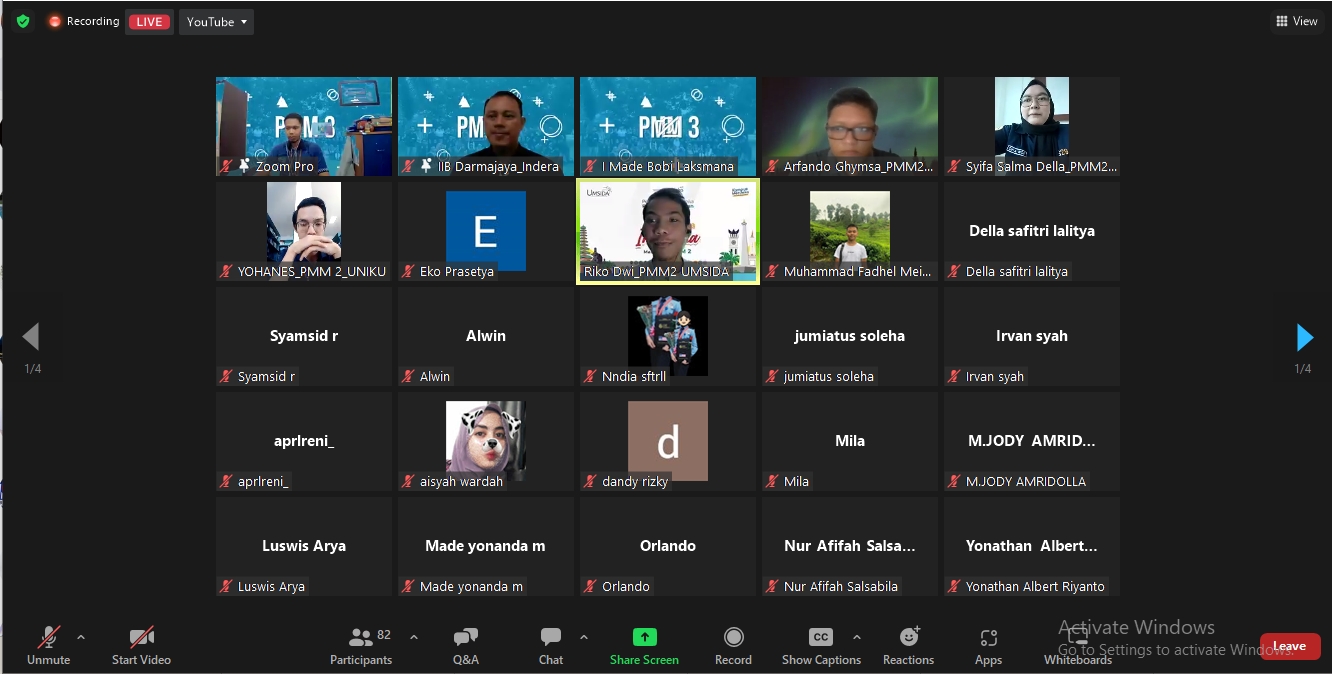
Task: Open Whiteboards from the toolbar
Action: coord(1077,646)
